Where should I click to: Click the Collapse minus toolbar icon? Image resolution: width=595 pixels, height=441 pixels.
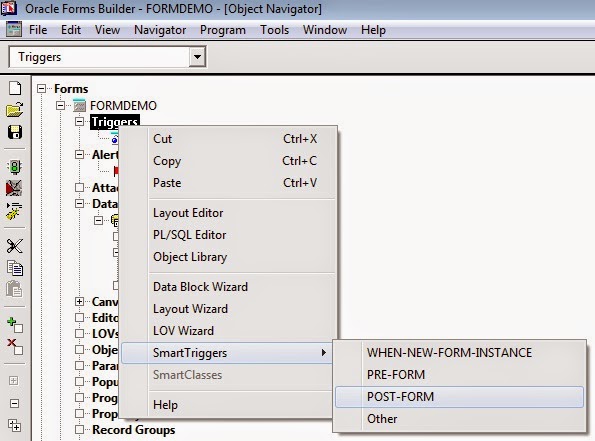(x=14, y=403)
